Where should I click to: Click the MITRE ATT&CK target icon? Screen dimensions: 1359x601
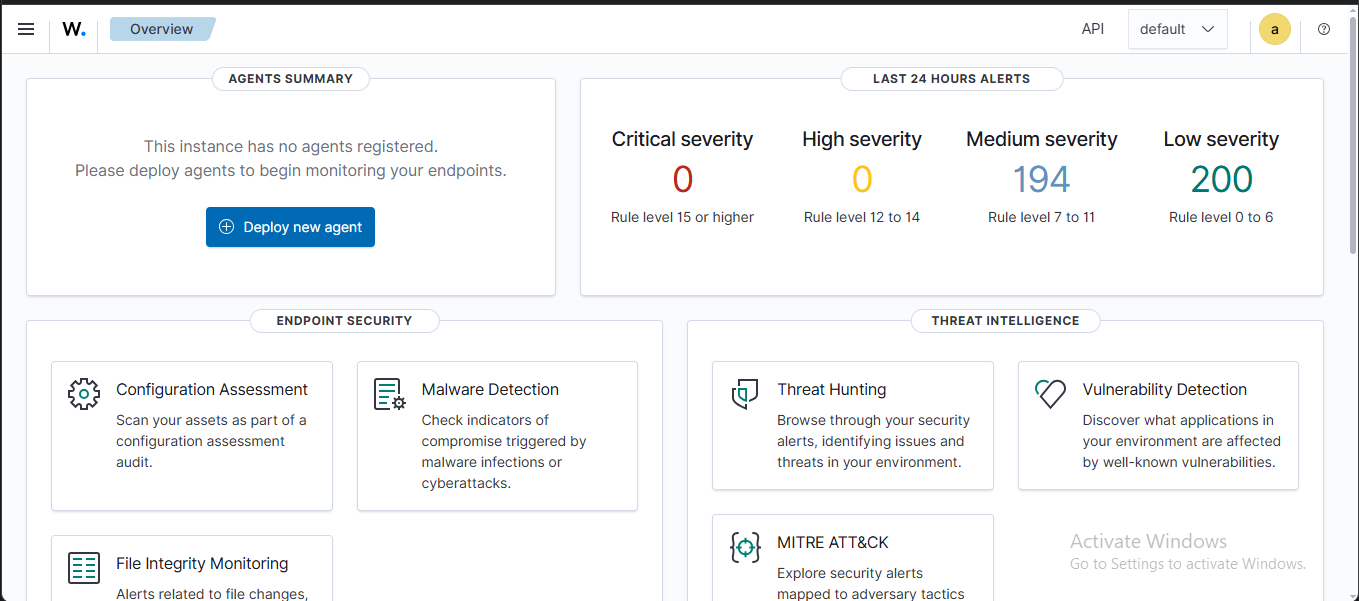tap(745, 547)
